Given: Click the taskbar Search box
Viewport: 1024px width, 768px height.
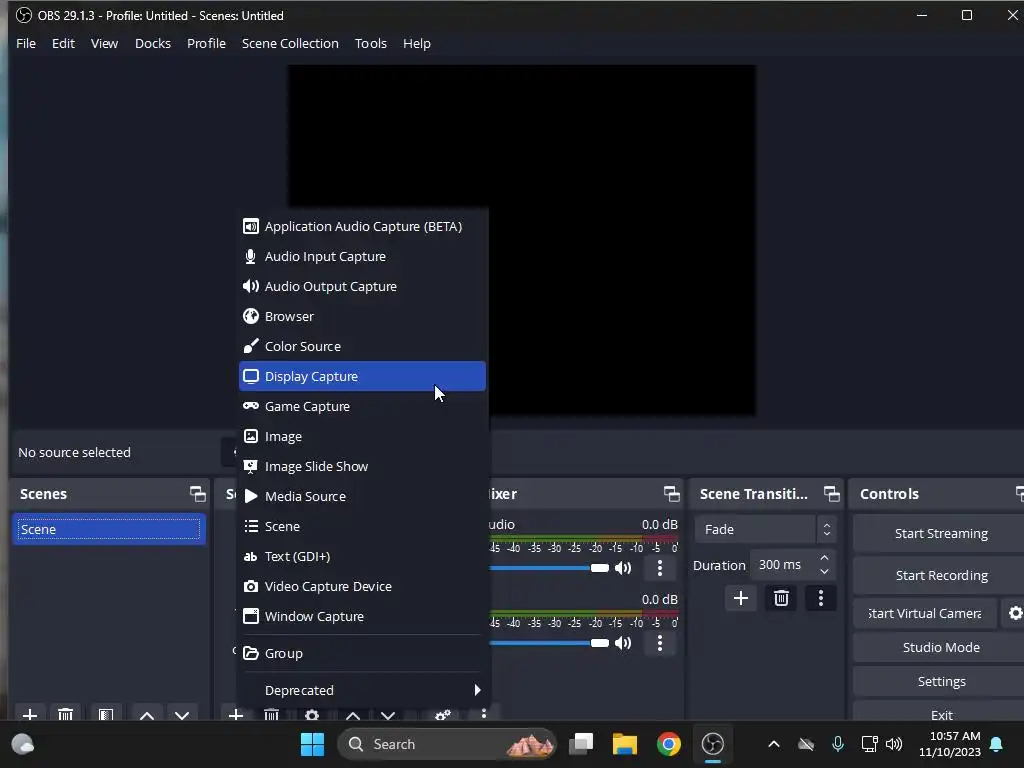Looking at the screenshot, I should 447,744.
